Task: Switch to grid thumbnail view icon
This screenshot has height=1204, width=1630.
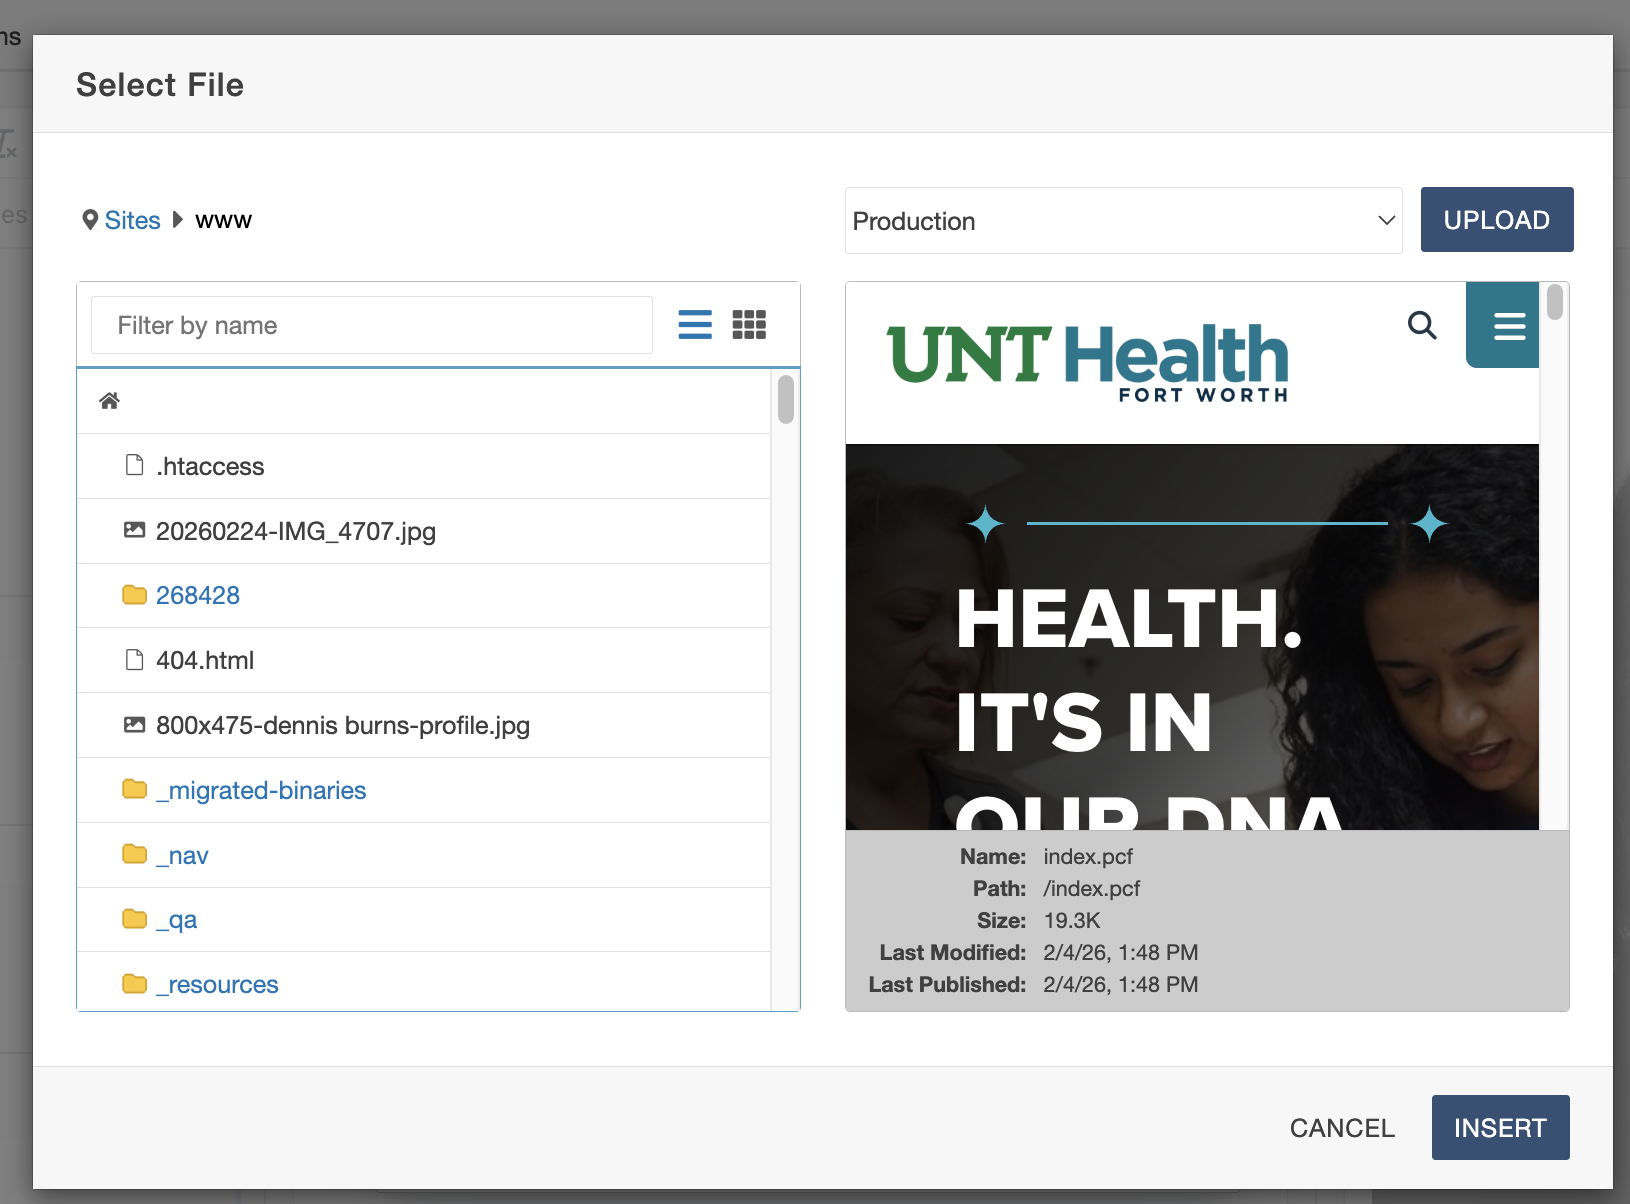Action: [749, 325]
